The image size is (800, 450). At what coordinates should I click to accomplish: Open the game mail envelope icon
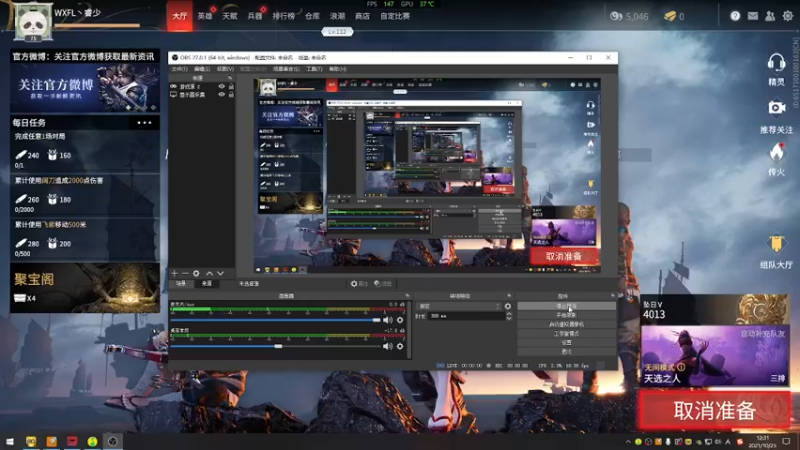tap(753, 16)
